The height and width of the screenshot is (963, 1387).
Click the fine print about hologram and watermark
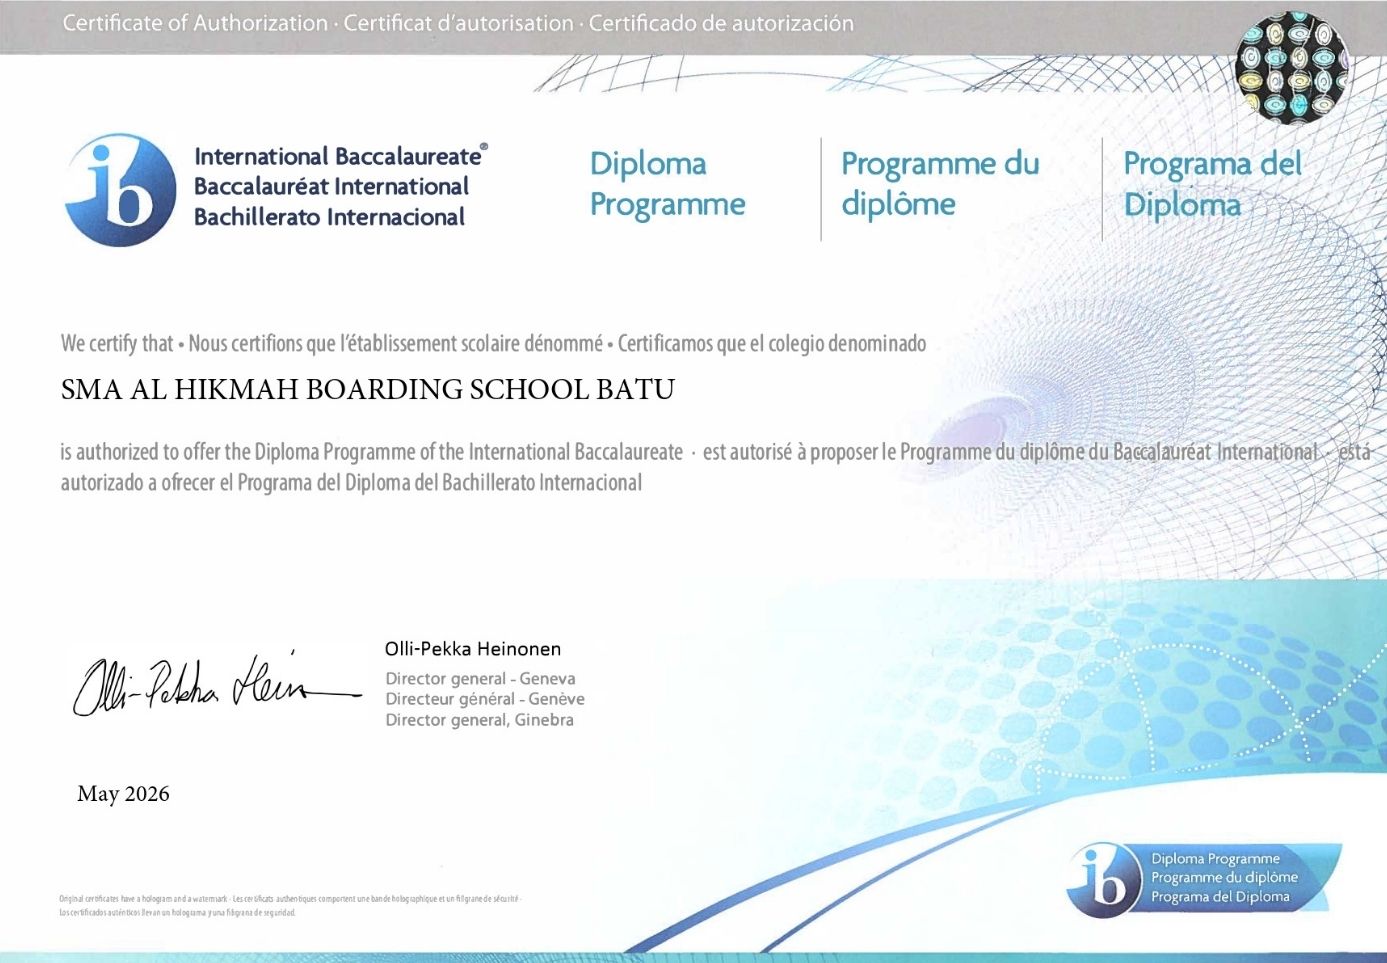[x=289, y=906]
